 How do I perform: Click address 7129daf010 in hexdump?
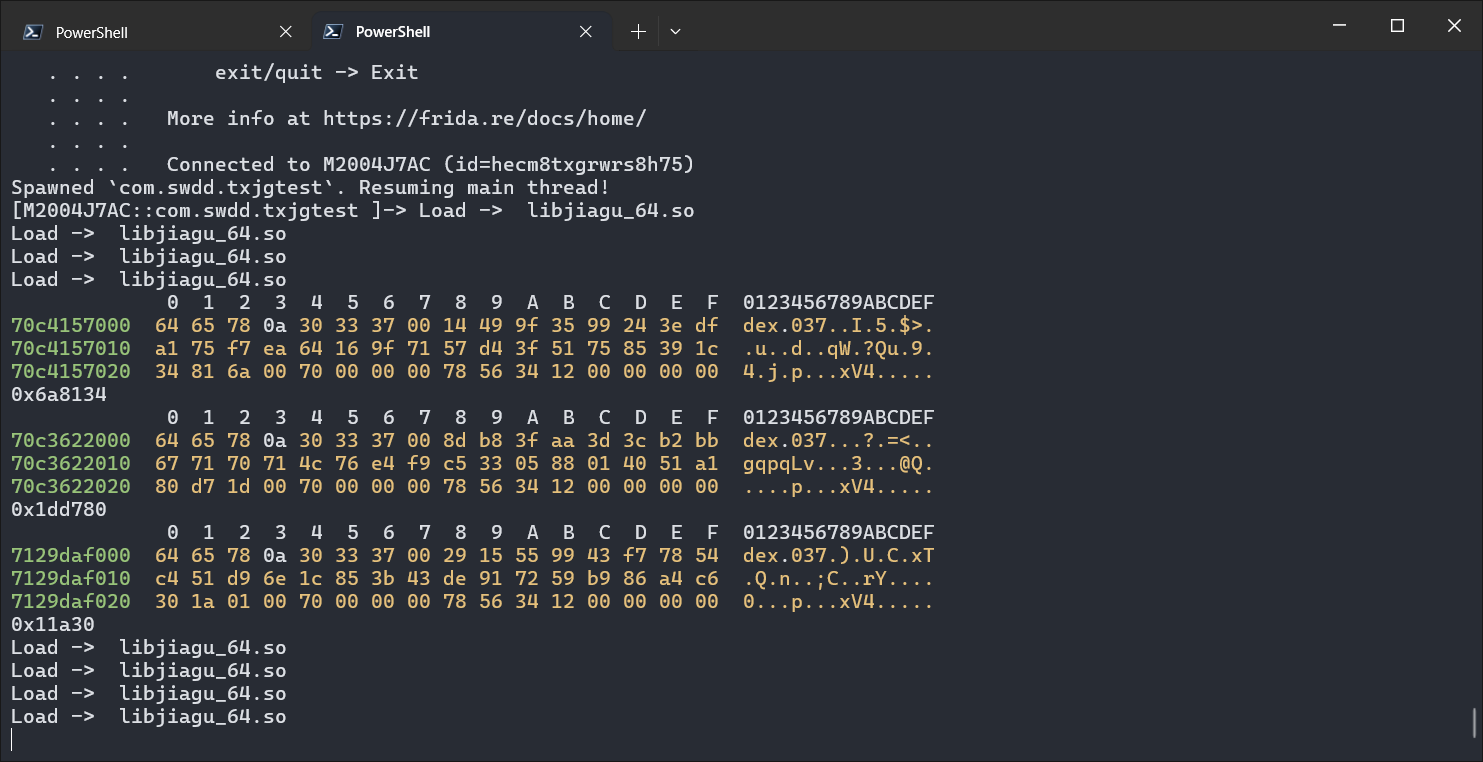(71, 578)
